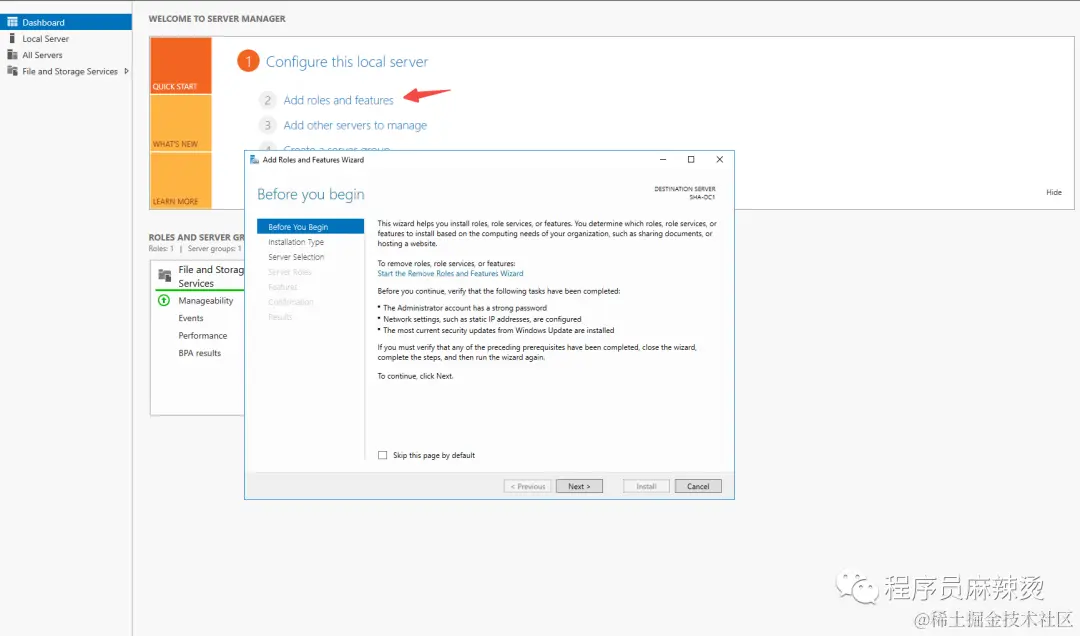Image resolution: width=1080 pixels, height=636 pixels.
Task: Select Before You Begin wizard step
Action: (310, 227)
